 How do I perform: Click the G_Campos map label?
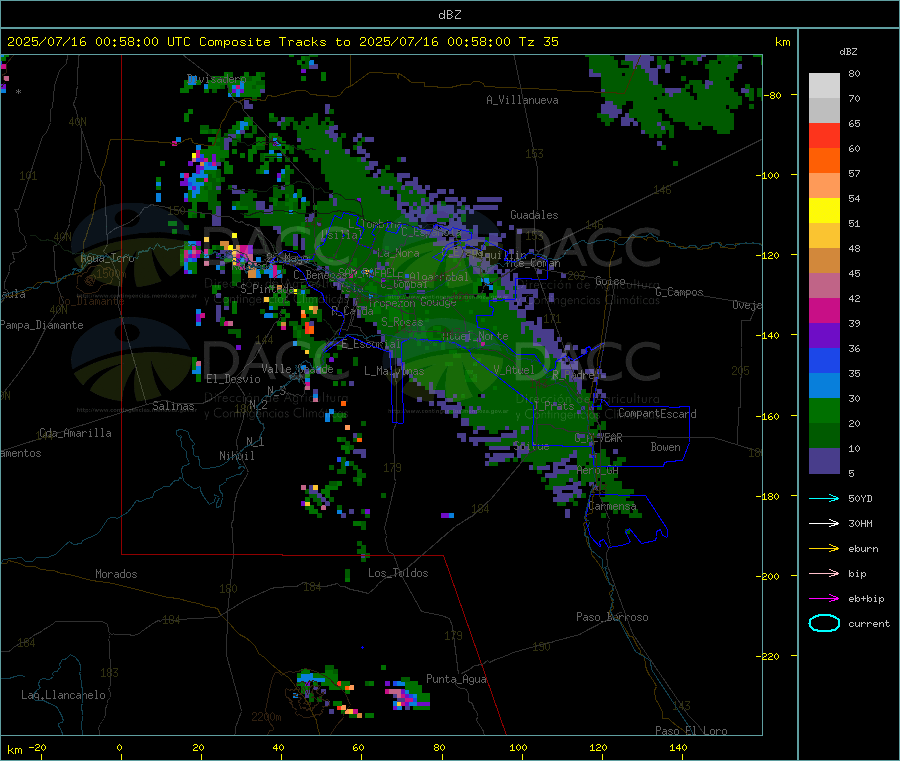680,292
